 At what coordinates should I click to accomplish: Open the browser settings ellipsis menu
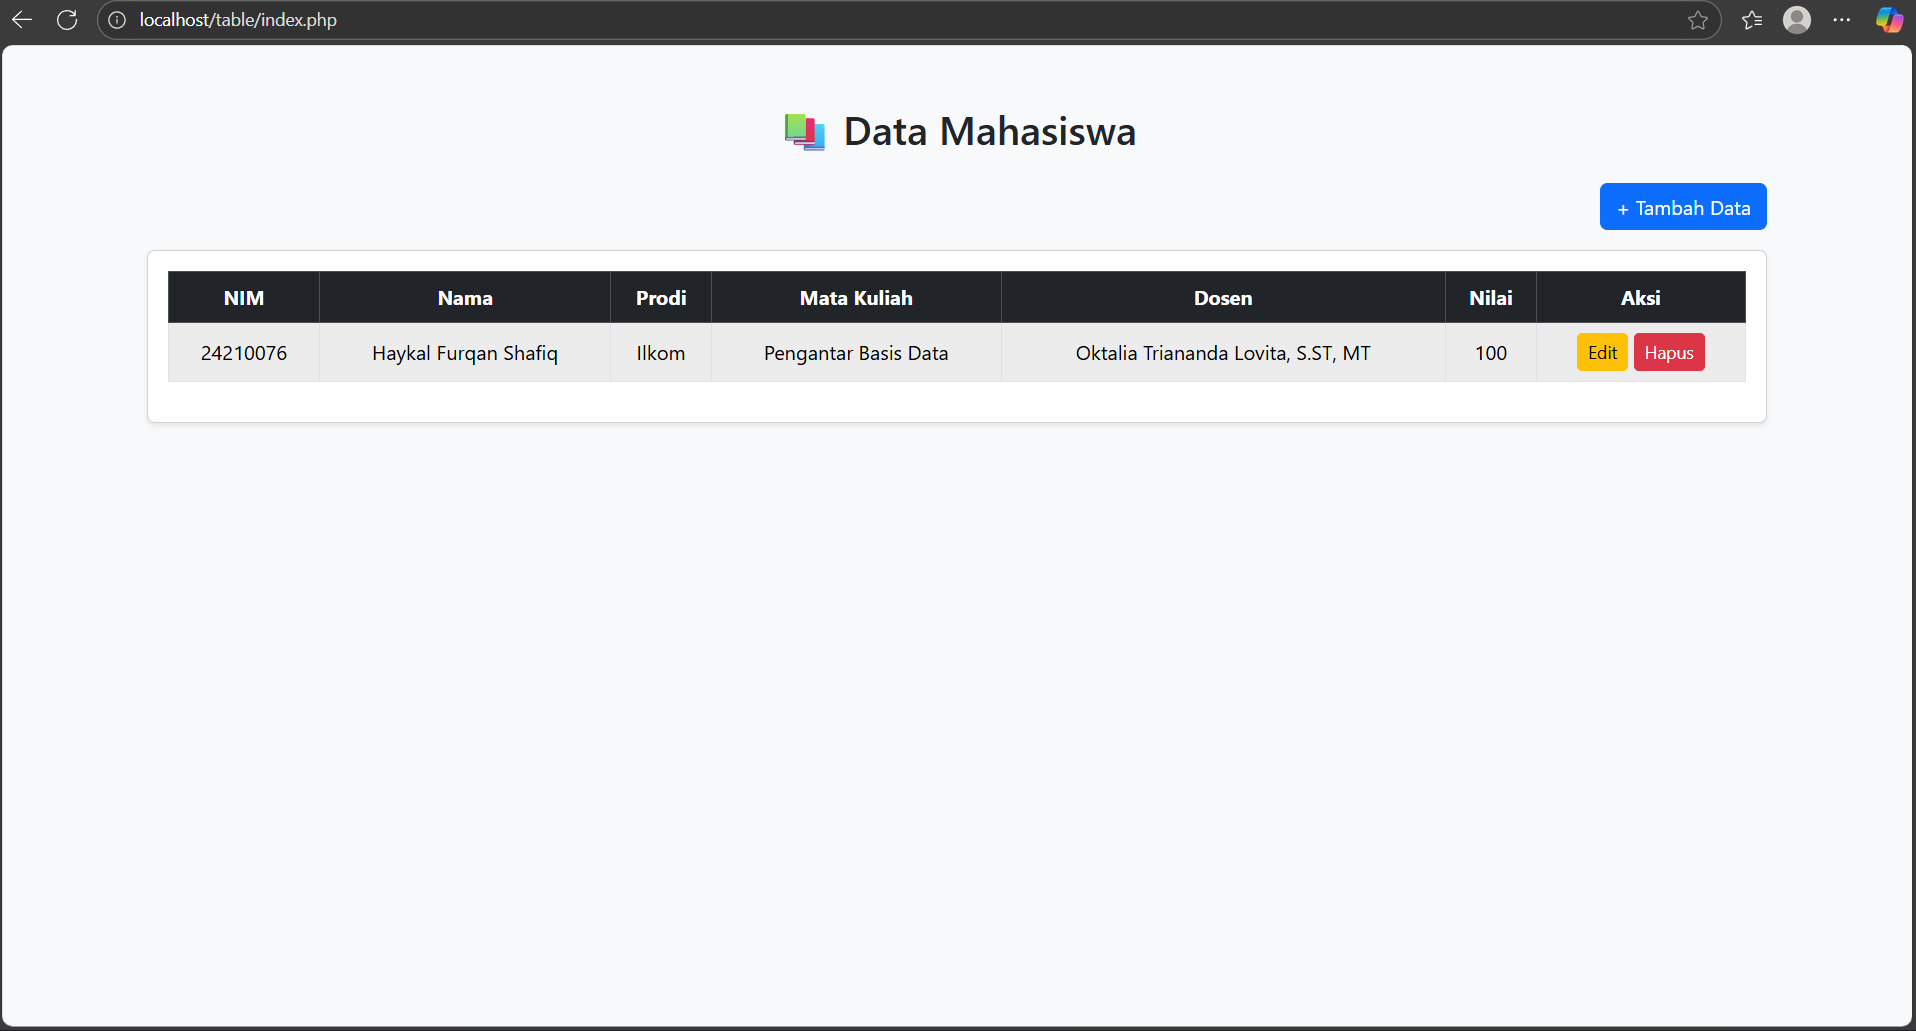1842,20
